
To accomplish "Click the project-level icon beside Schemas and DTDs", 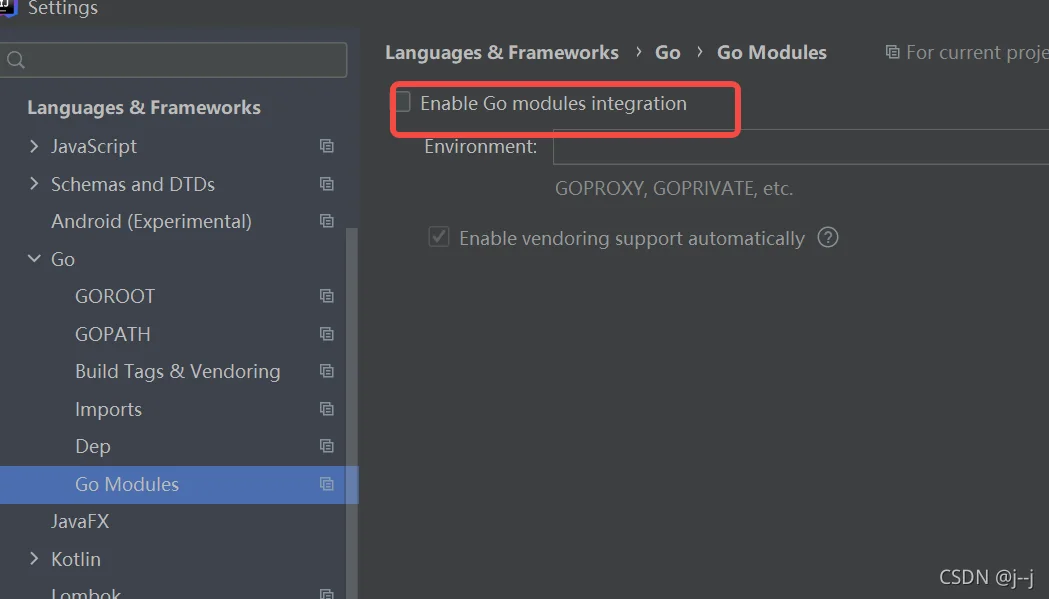I will pos(326,184).
